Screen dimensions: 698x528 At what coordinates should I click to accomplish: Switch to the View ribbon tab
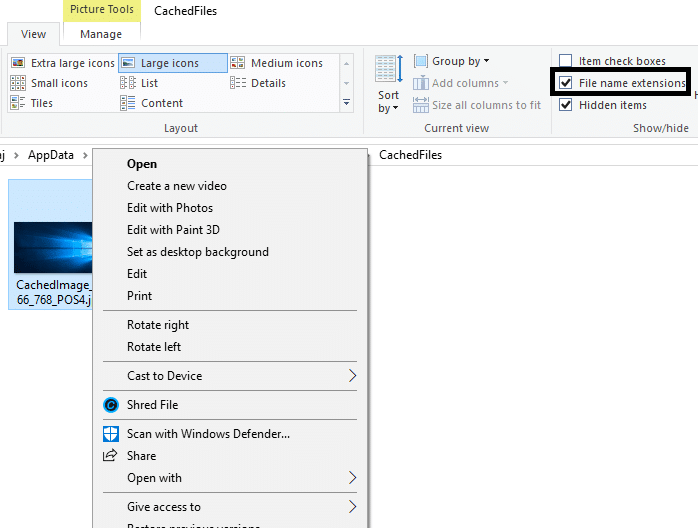pyautogui.click(x=33, y=34)
